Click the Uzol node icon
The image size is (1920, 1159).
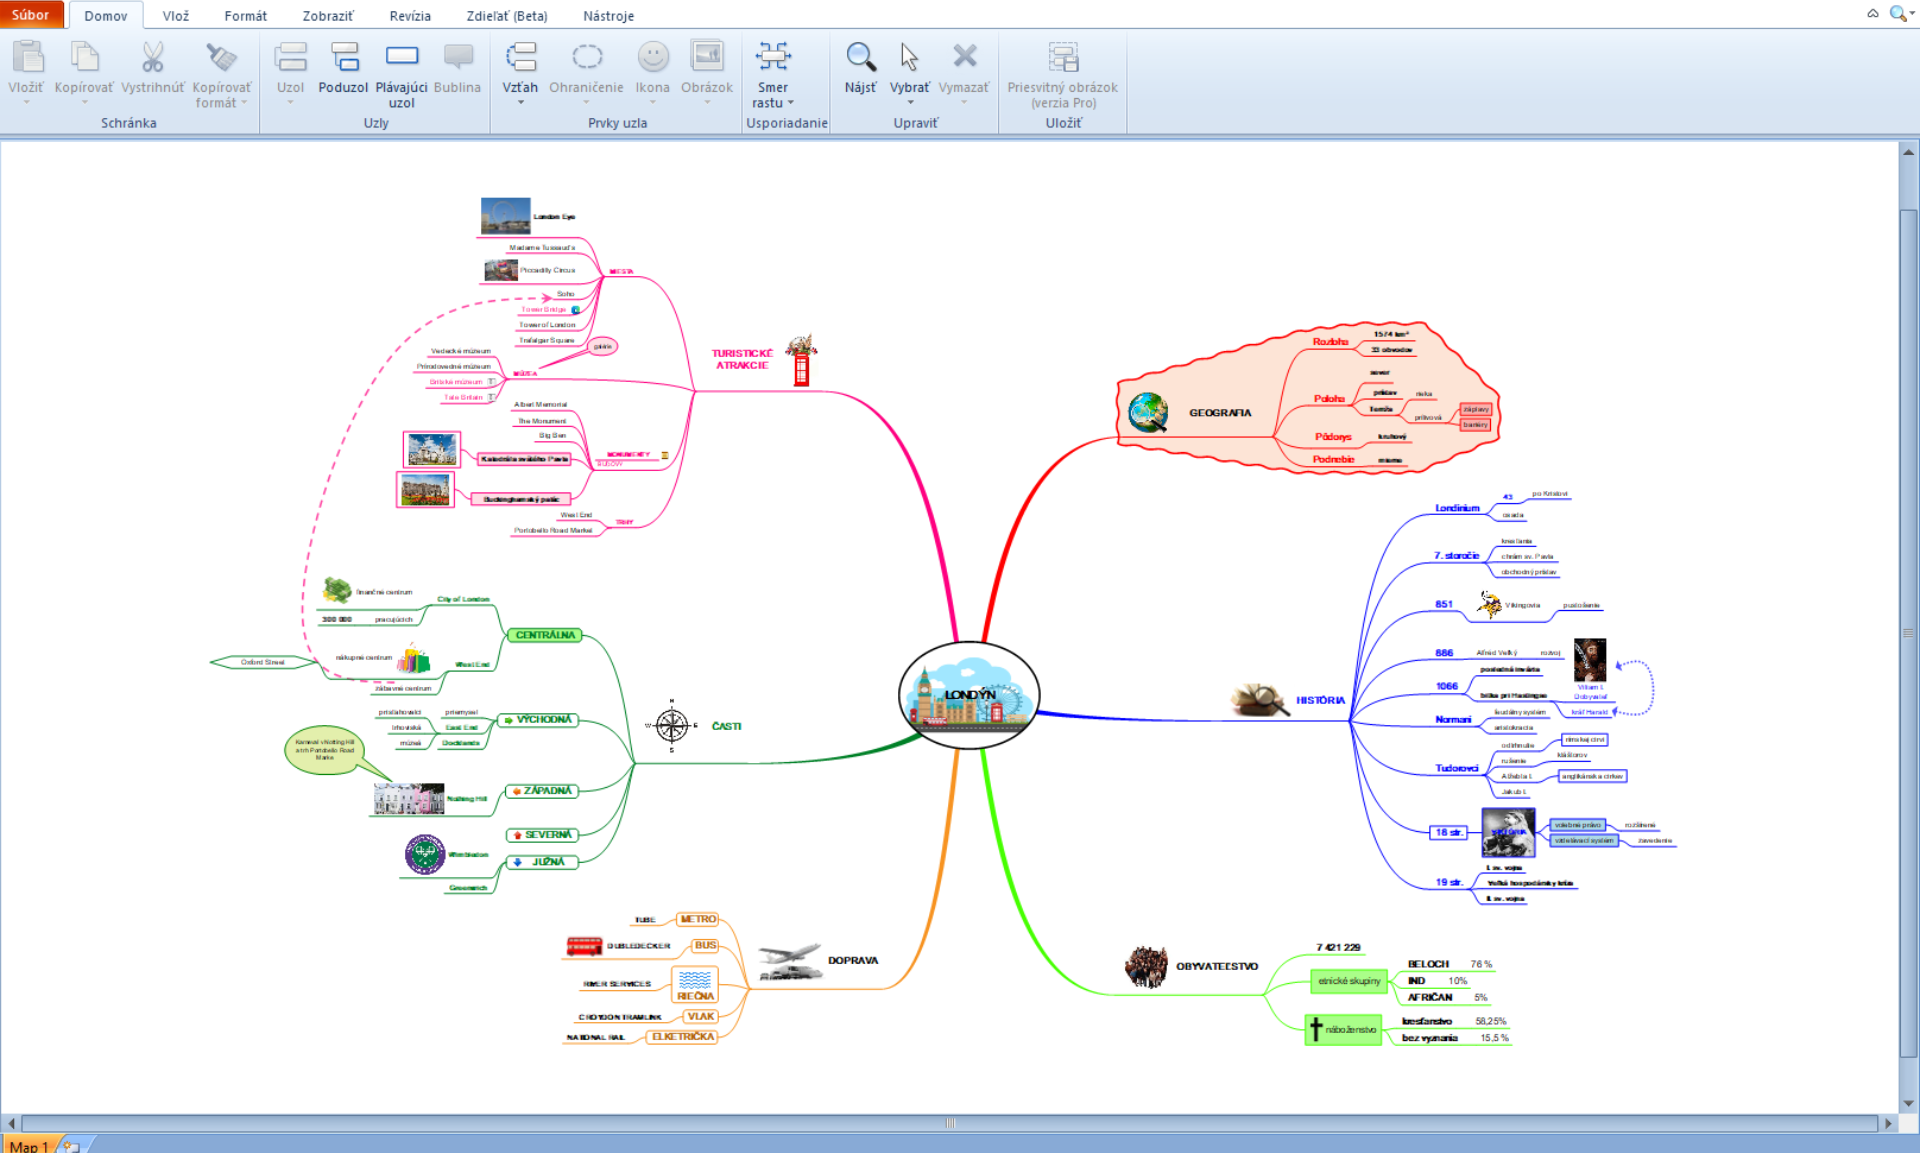291,58
